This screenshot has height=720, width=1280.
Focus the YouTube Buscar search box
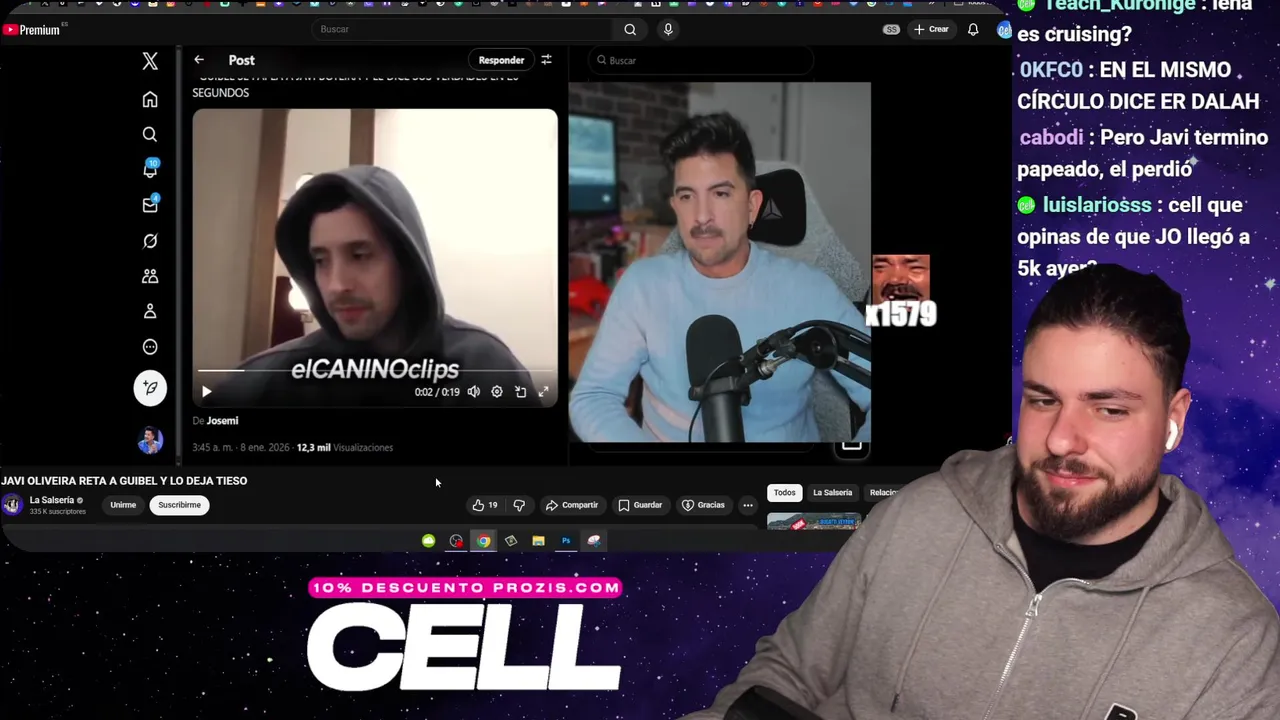coord(462,29)
